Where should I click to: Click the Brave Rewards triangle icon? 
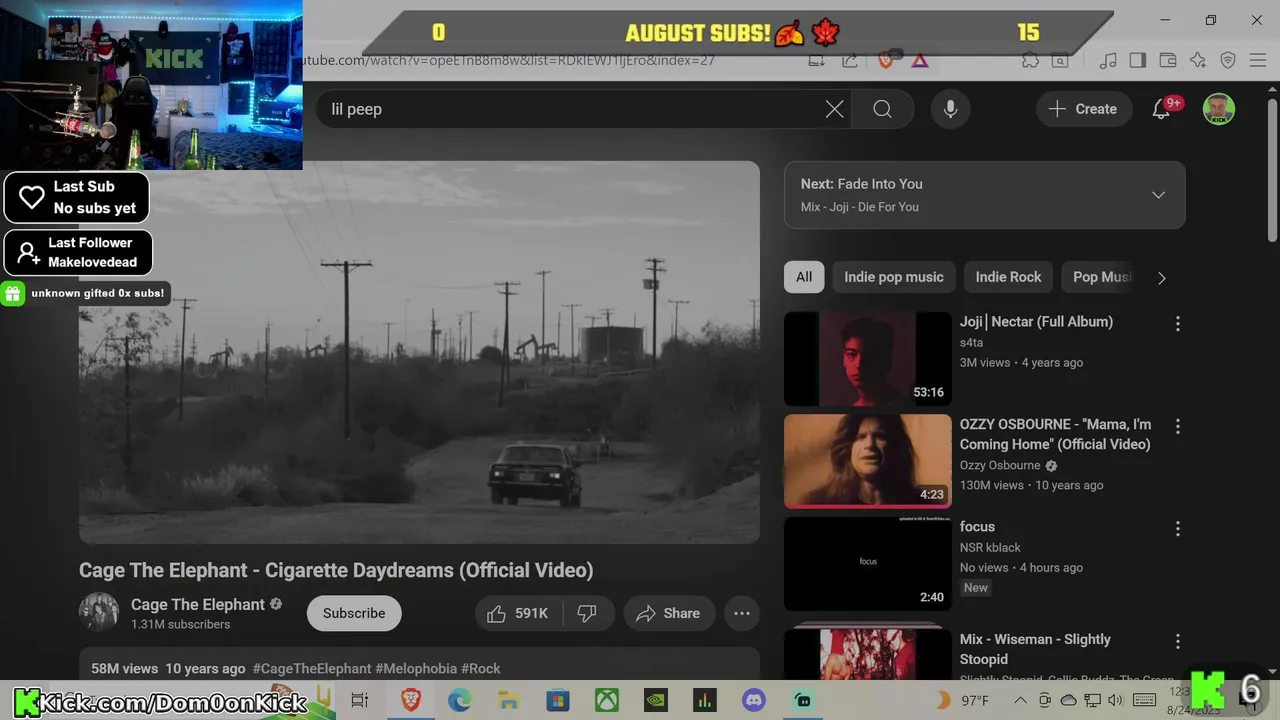[920, 61]
